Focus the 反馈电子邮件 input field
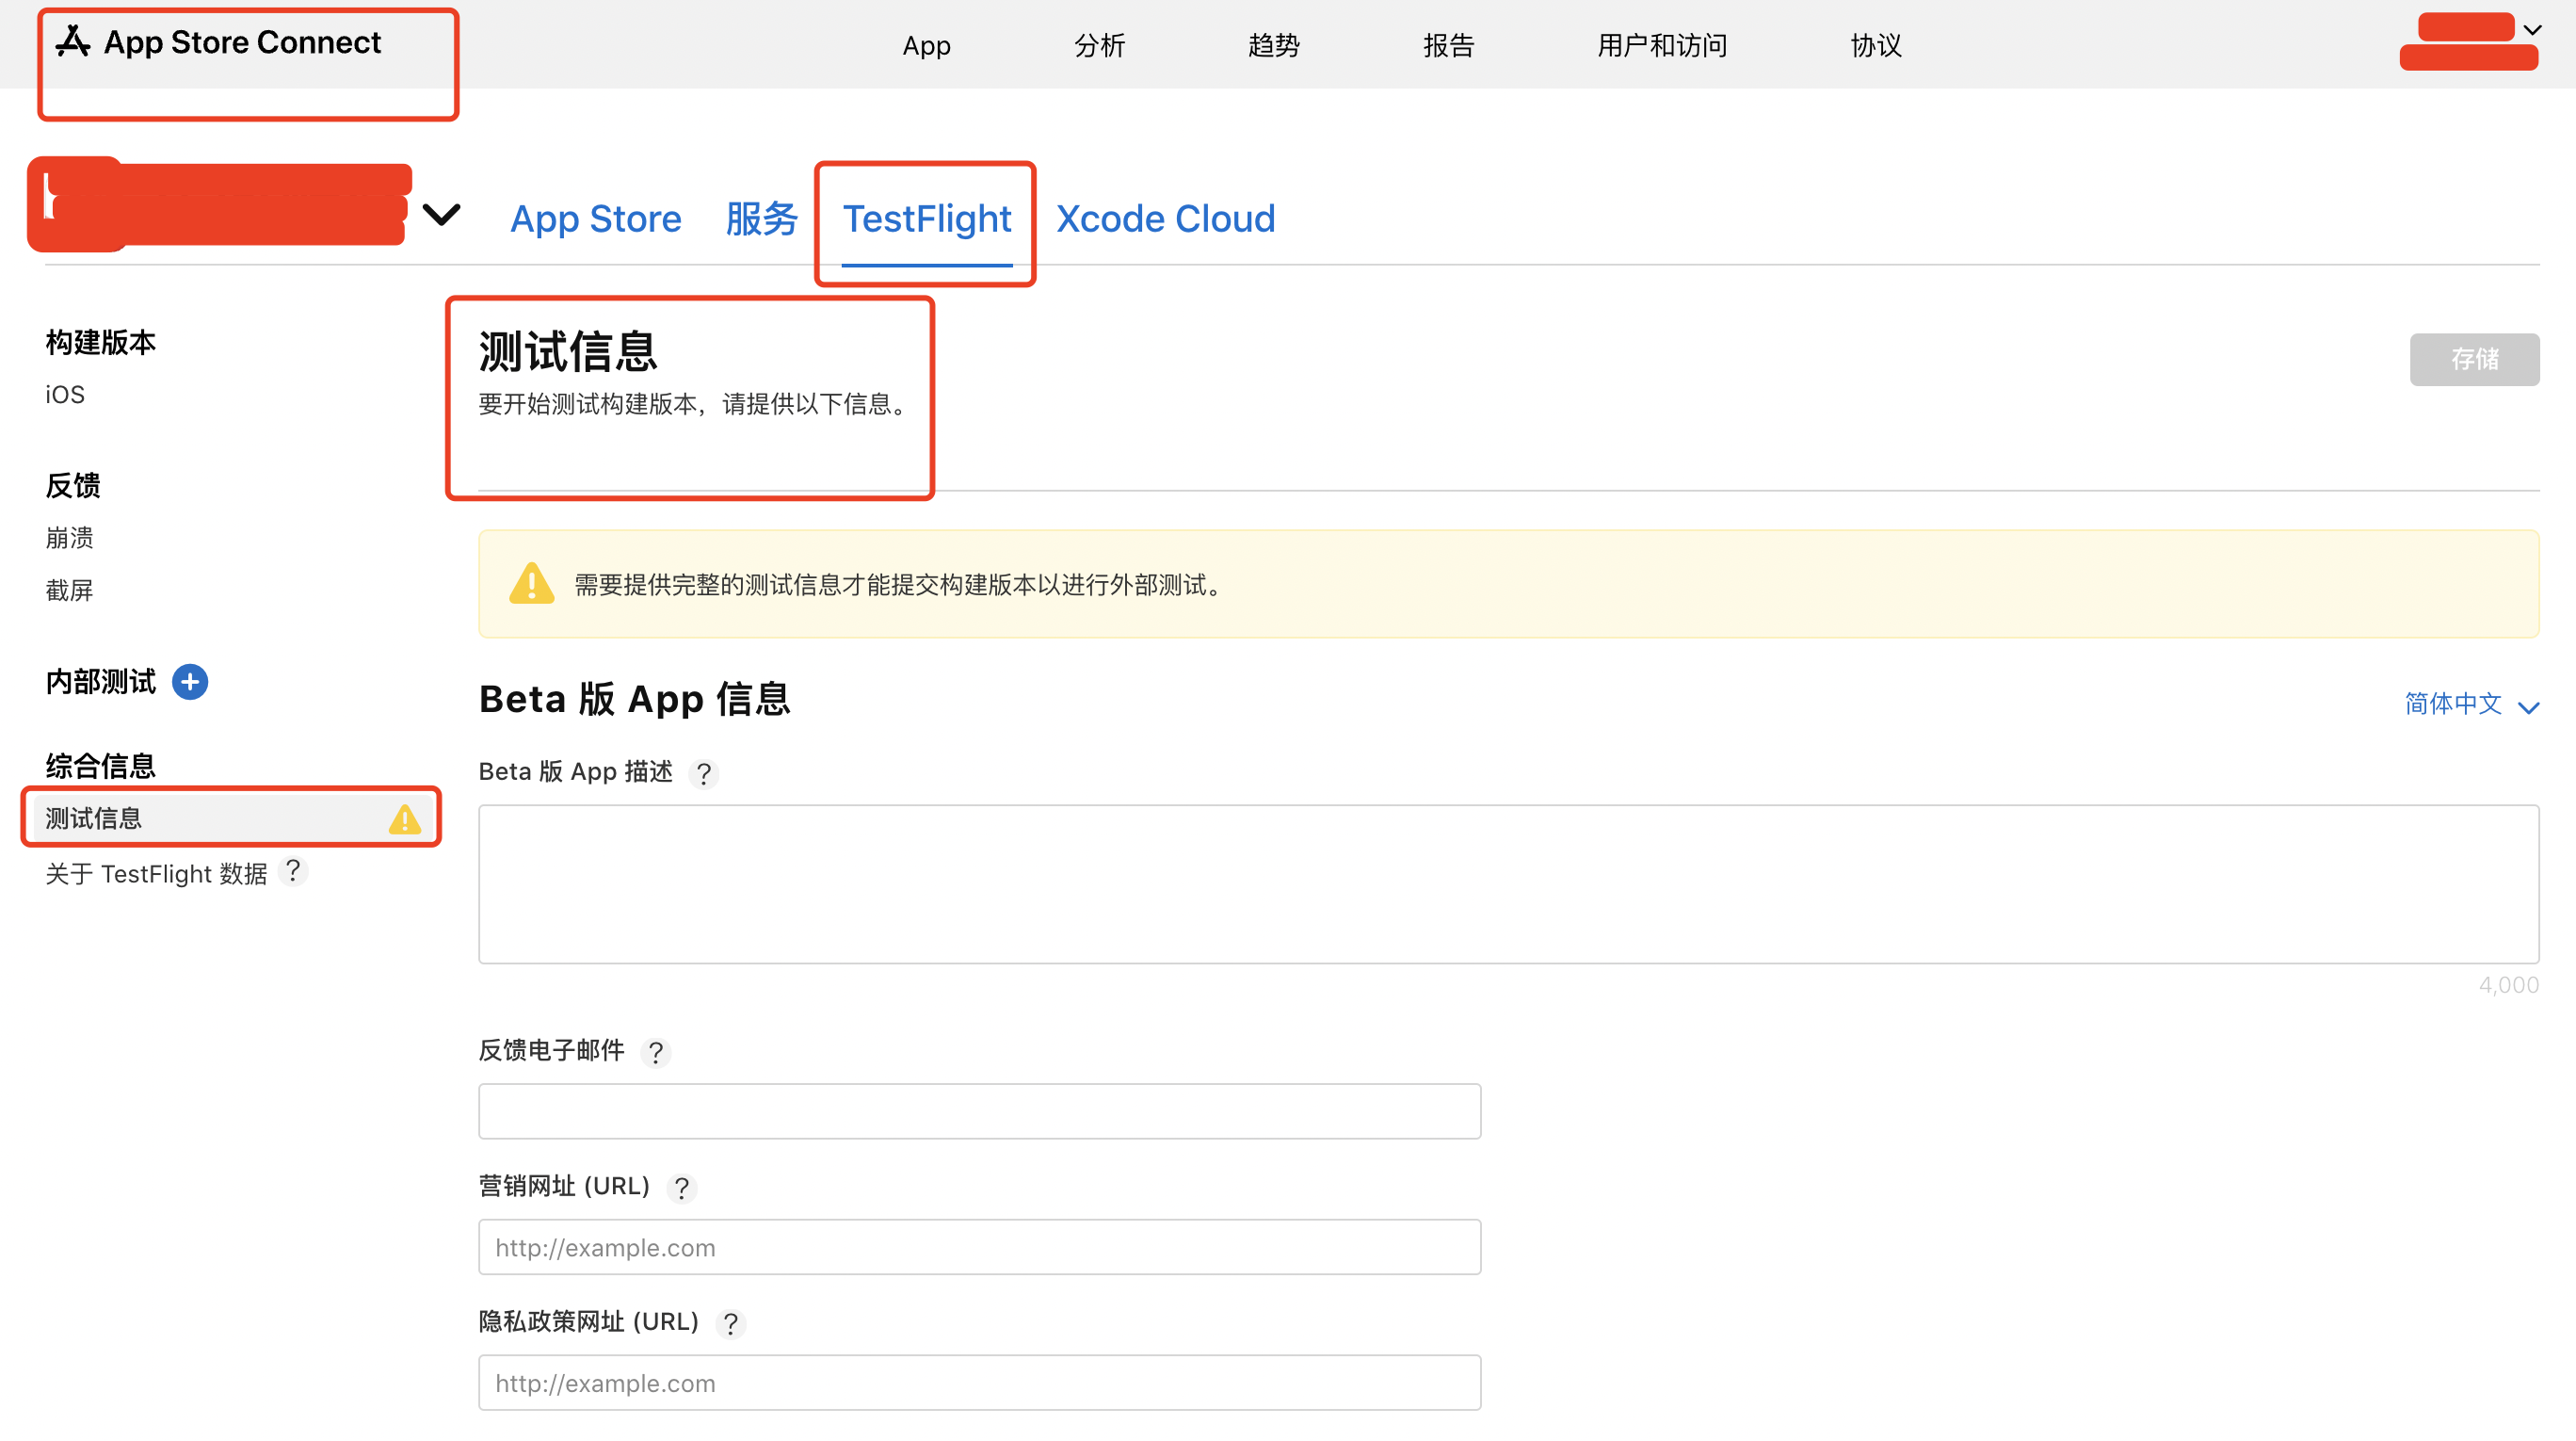The height and width of the screenshot is (1441, 2576). (979, 1111)
